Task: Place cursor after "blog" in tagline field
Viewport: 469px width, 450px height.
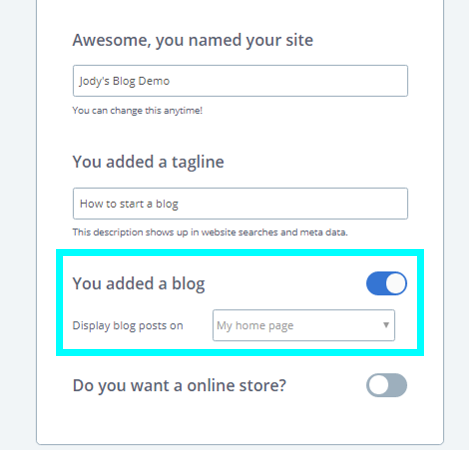Action: coord(179,204)
